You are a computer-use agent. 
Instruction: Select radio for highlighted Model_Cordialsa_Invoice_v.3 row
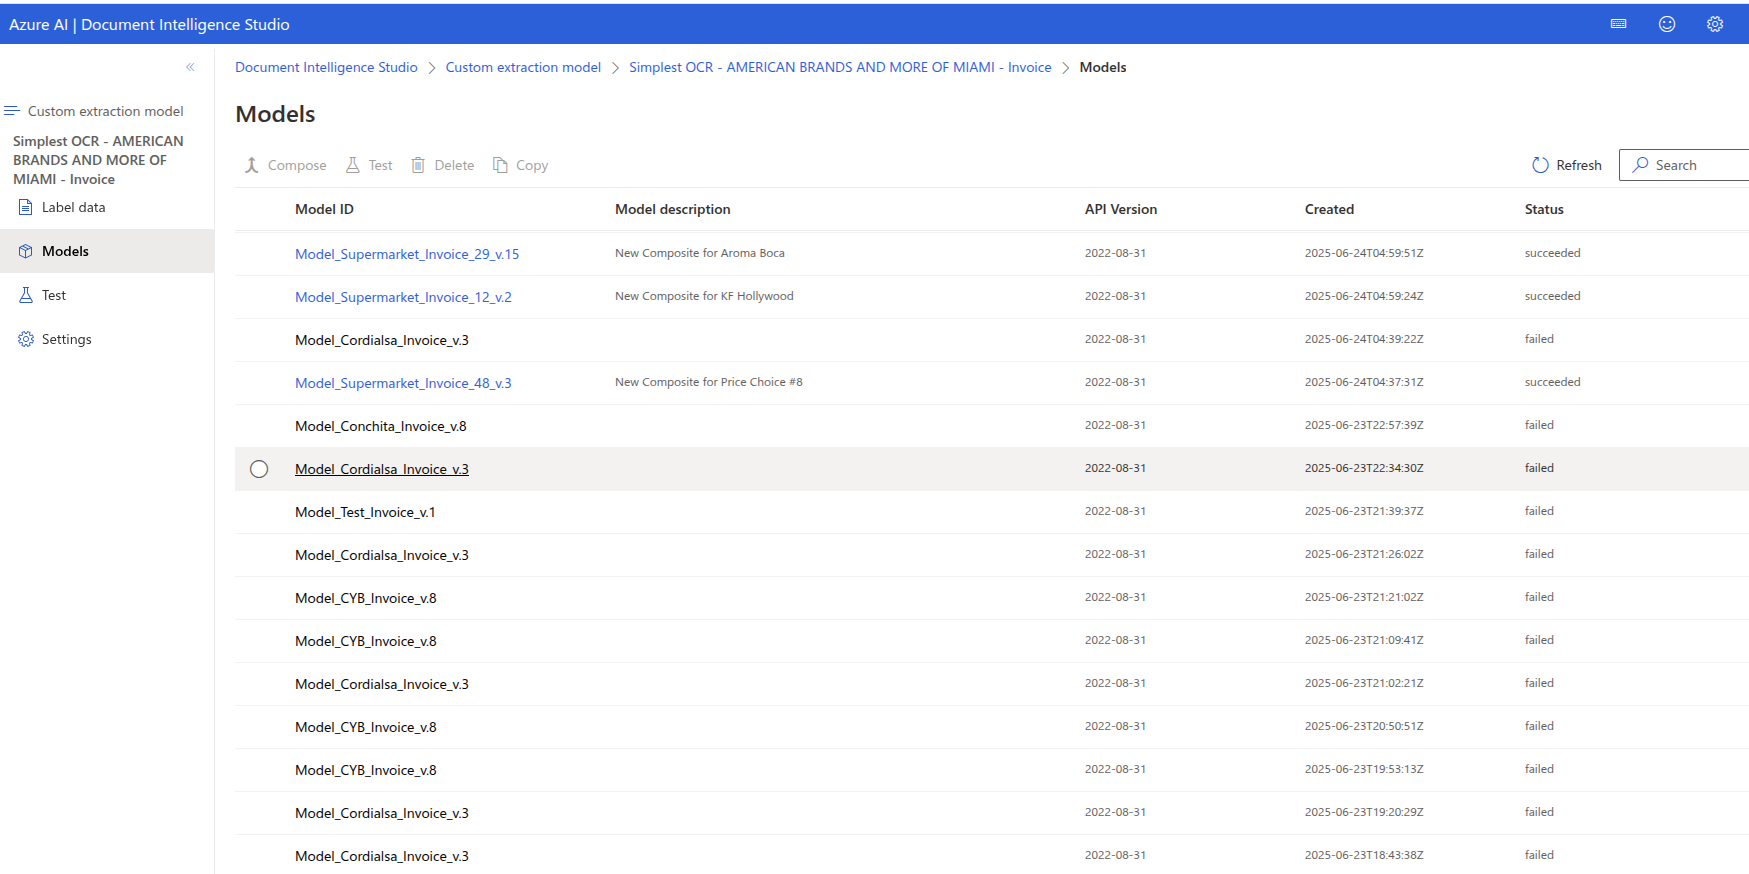[x=259, y=469]
